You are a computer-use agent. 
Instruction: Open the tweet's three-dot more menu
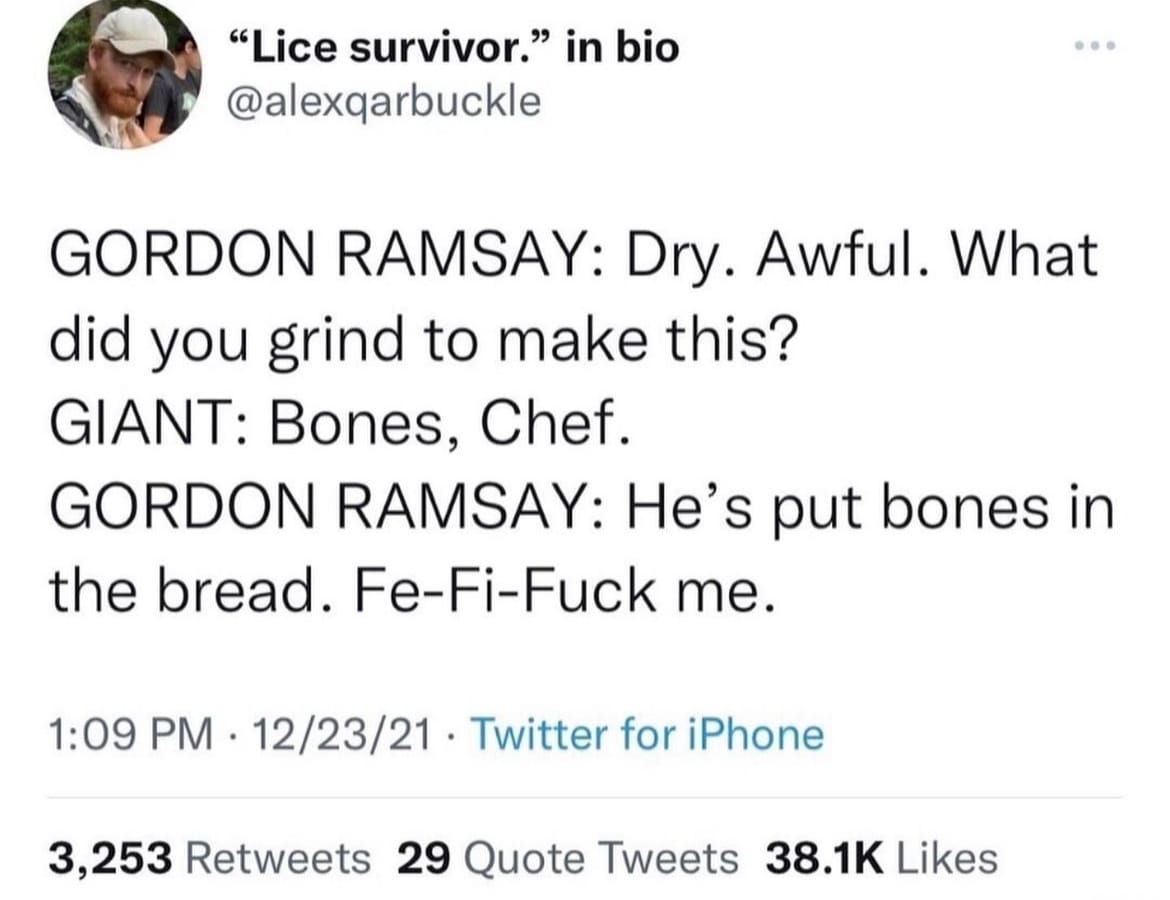(x=1095, y=46)
